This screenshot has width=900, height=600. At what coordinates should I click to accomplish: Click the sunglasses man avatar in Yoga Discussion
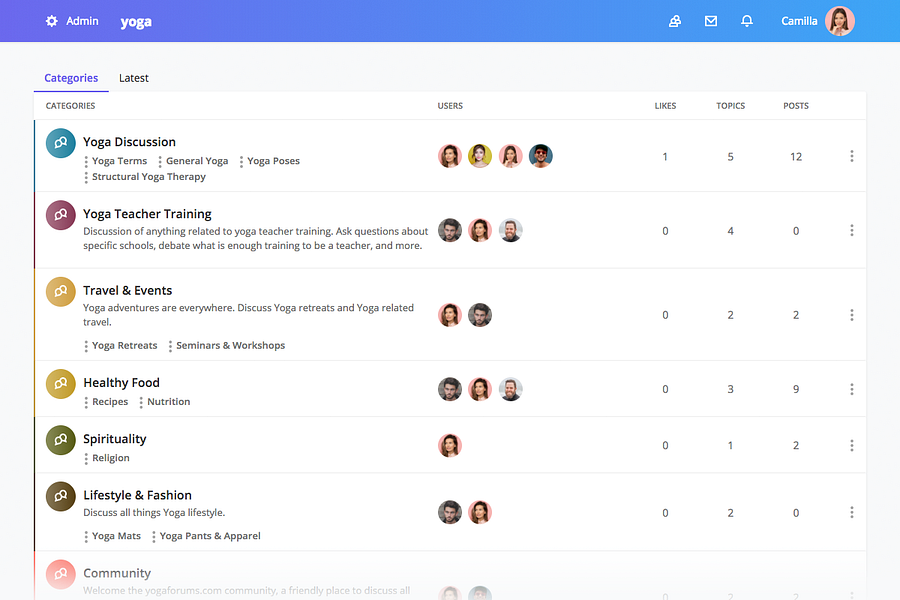pyautogui.click(x=541, y=156)
